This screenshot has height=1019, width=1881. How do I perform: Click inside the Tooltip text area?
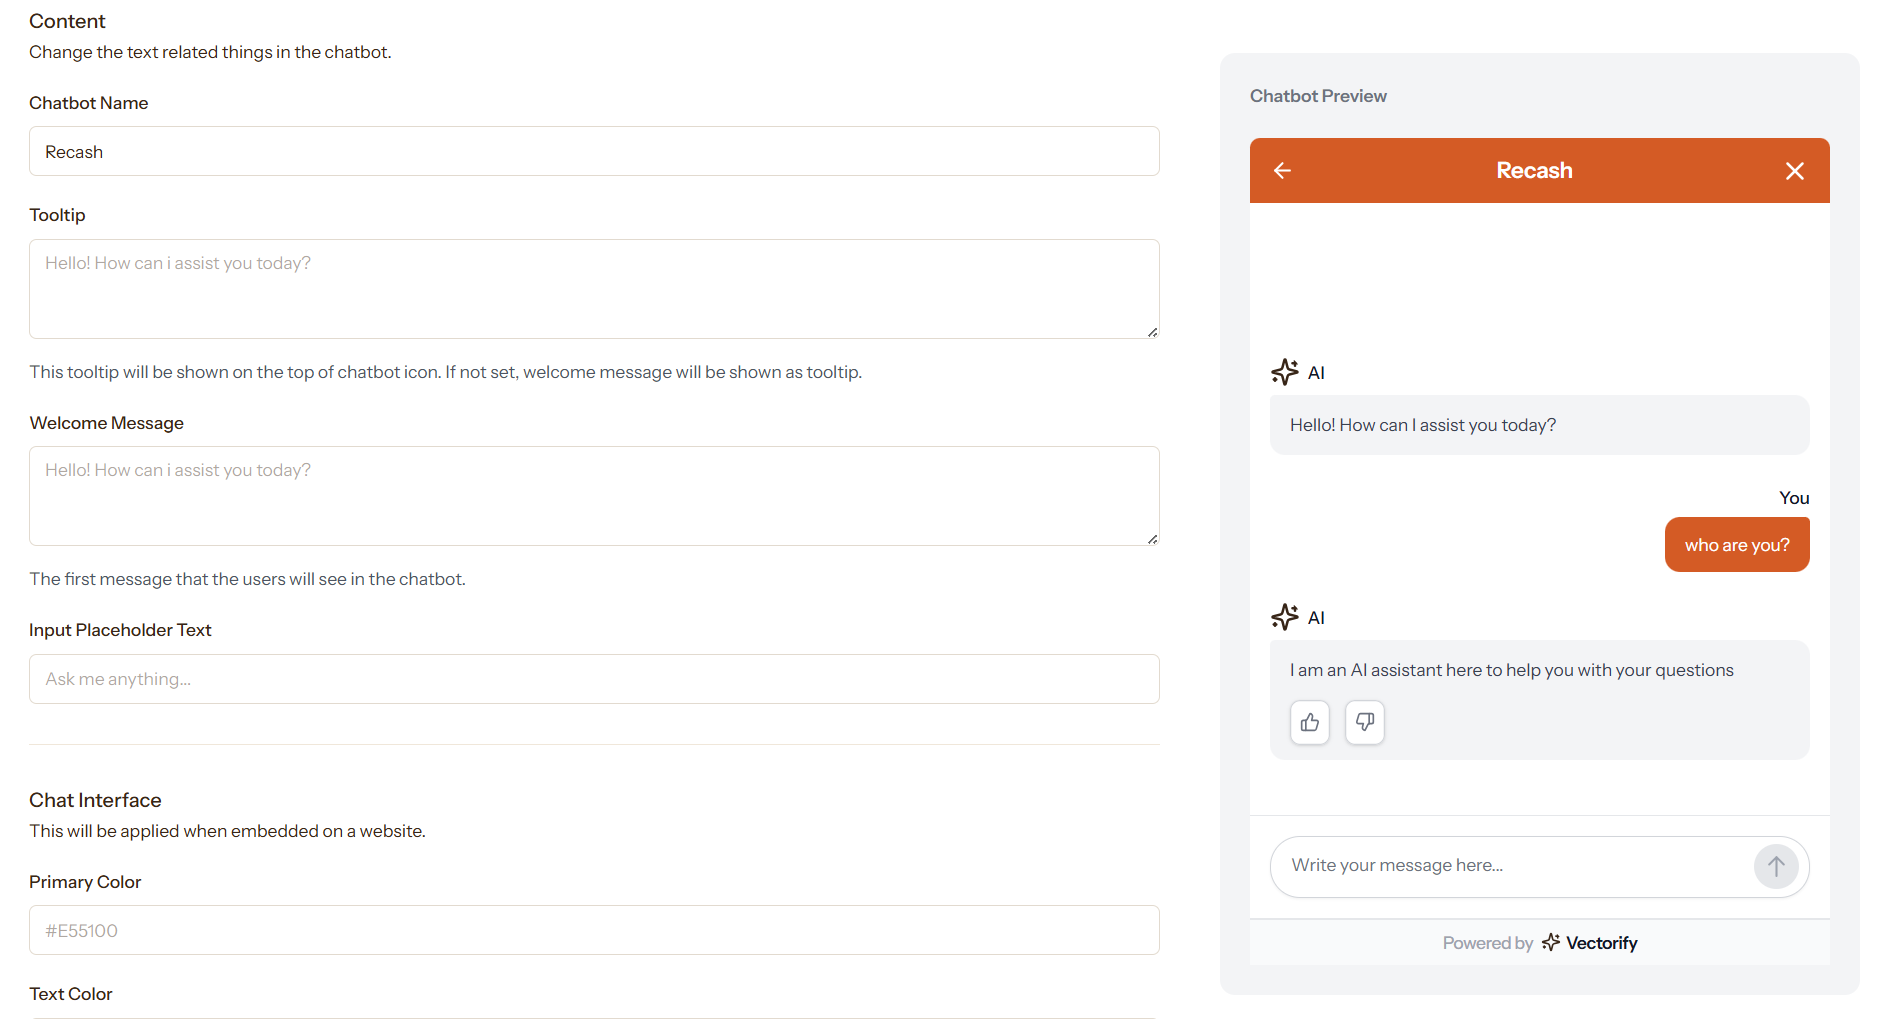pyautogui.click(x=594, y=289)
